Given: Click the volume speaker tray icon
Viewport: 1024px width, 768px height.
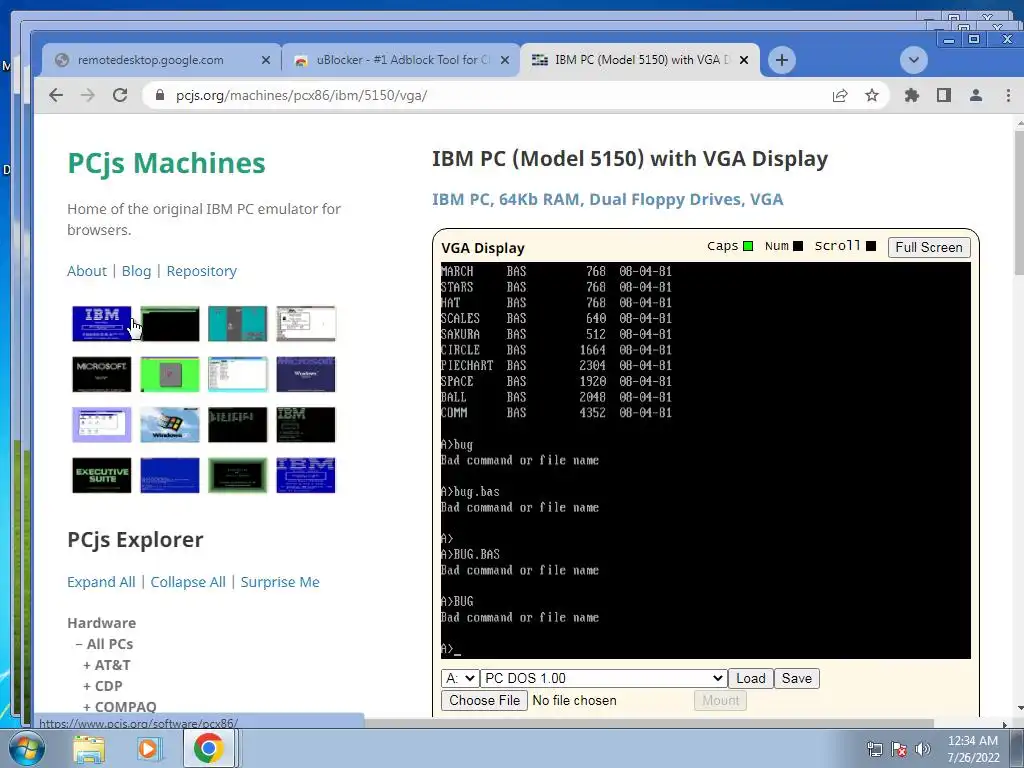Looking at the screenshot, I should (x=922, y=749).
